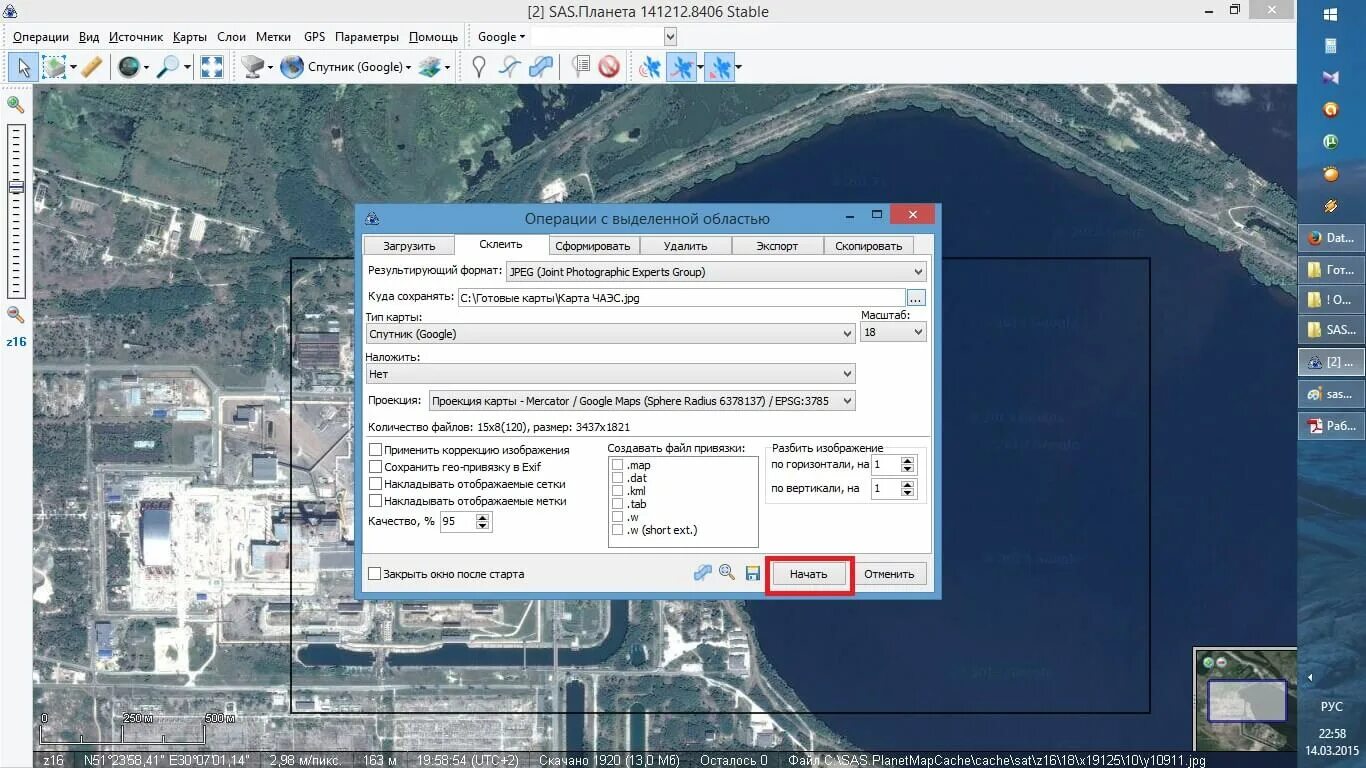
Task: Tick the .map georeference file checkbox
Action: click(617, 465)
